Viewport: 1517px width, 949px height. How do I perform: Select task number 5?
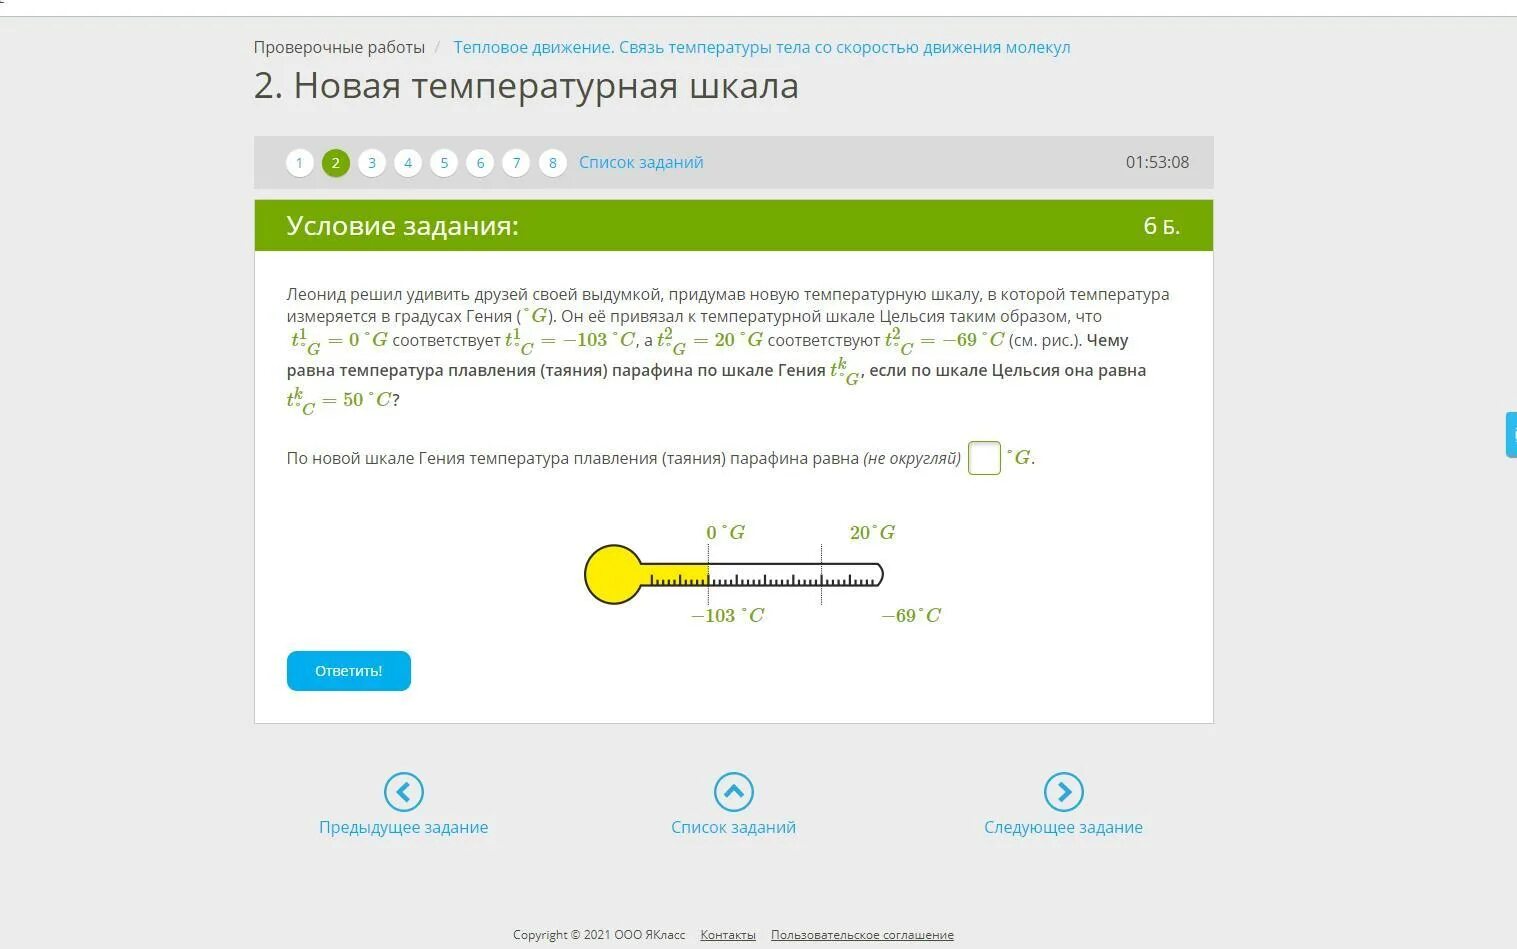pyautogui.click(x=443, y=162)
